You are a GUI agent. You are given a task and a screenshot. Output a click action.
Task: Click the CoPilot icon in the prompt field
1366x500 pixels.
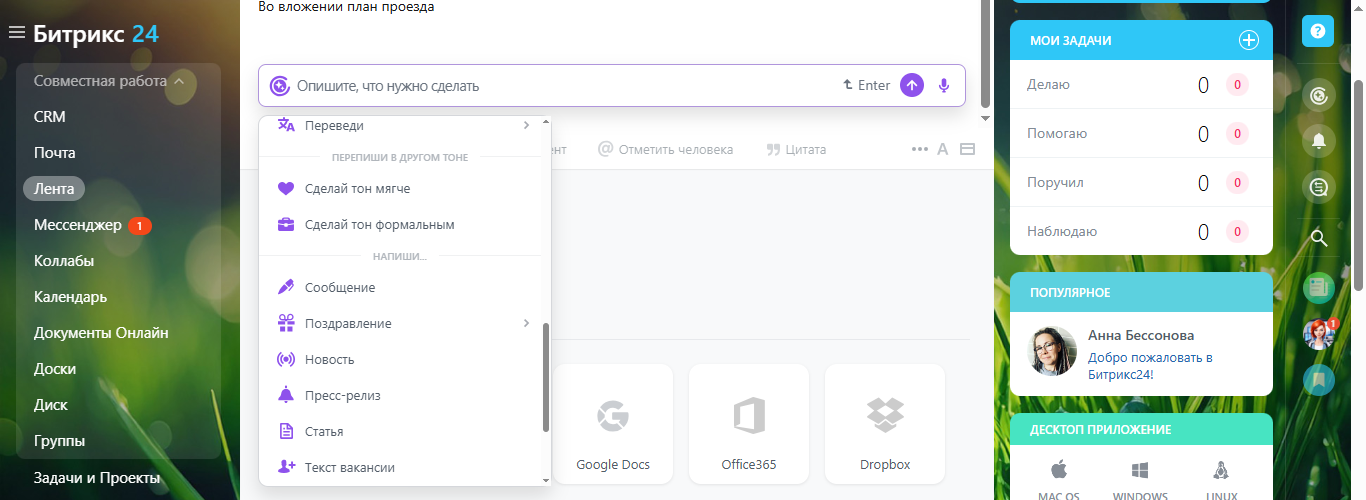tap(280, 86)
